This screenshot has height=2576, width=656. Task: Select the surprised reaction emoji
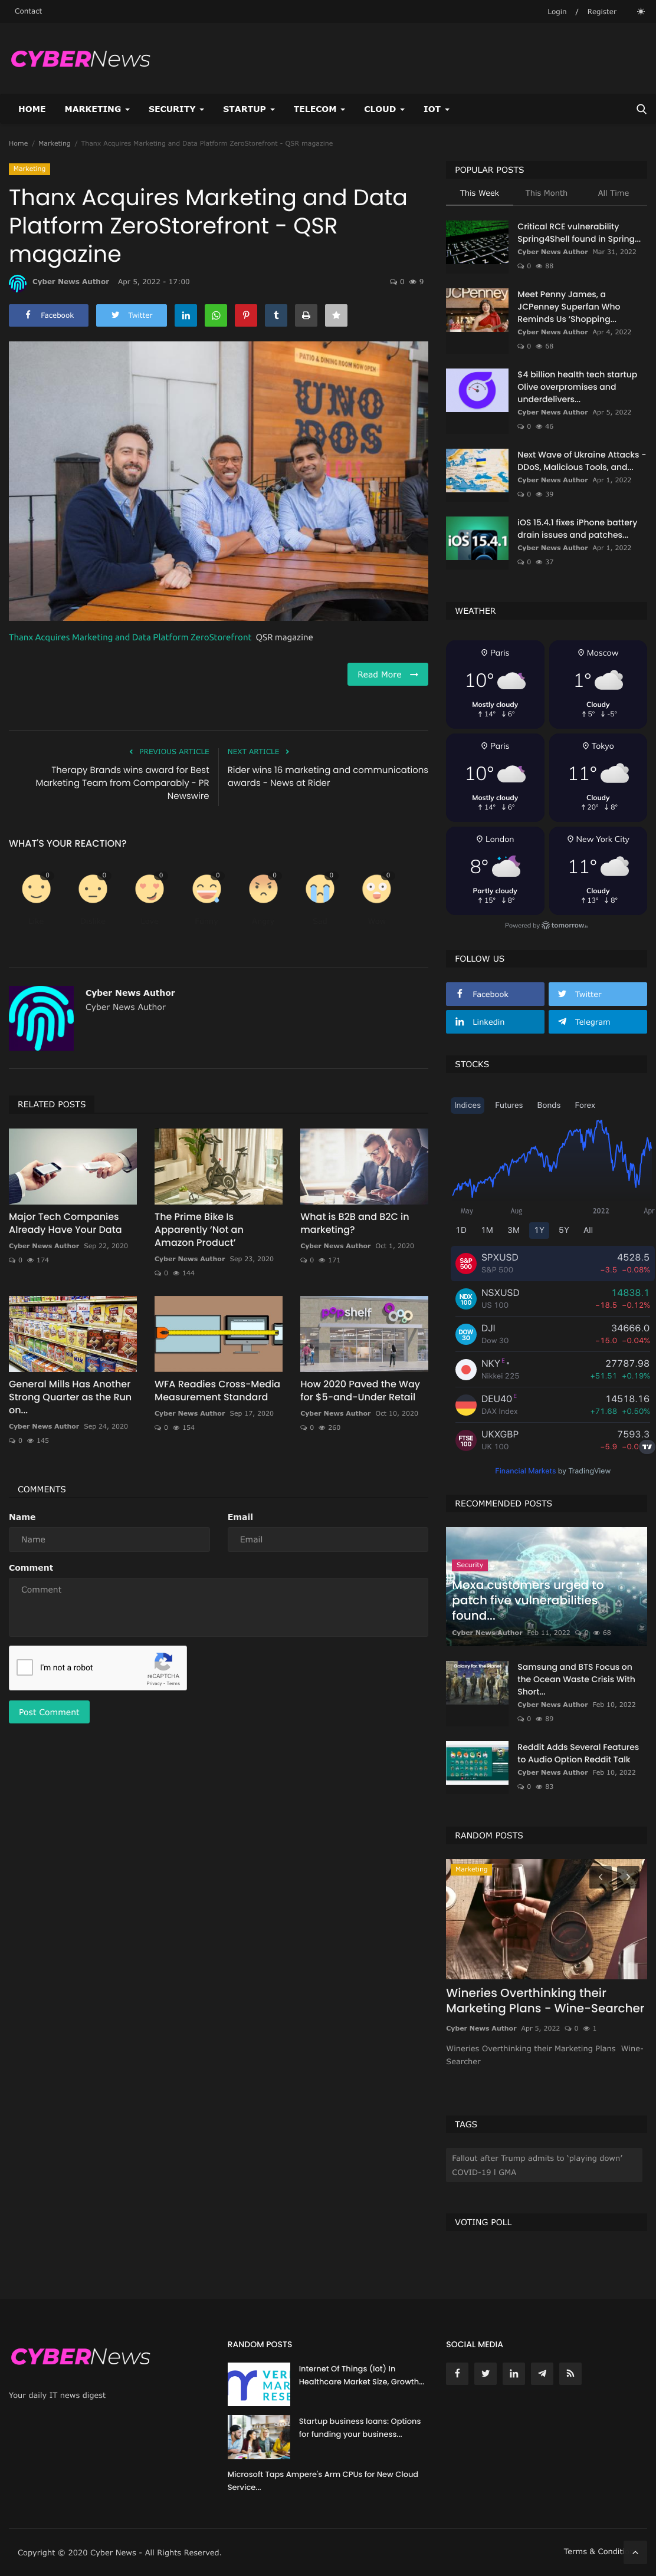click(x=377, y=888)
